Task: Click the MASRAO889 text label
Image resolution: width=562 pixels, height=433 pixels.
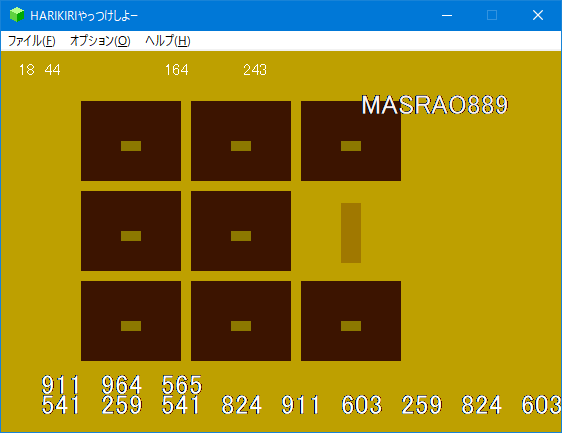Action: tap(434, 105)
